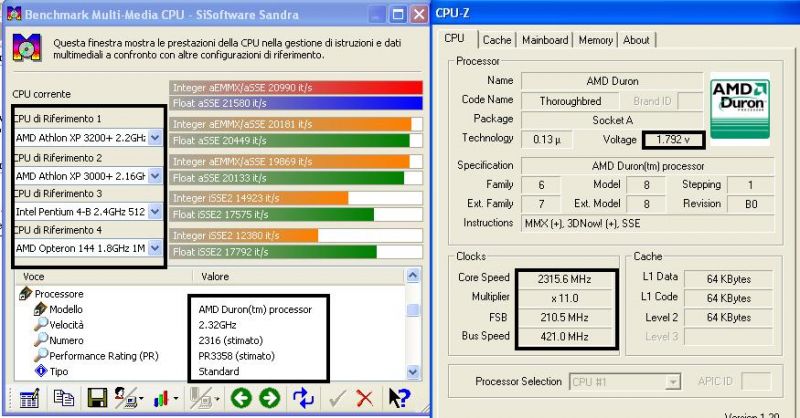Click Multiplier value 'x 11.0'
This screenshot has height=418, width=800.
[x=564, y=298]
